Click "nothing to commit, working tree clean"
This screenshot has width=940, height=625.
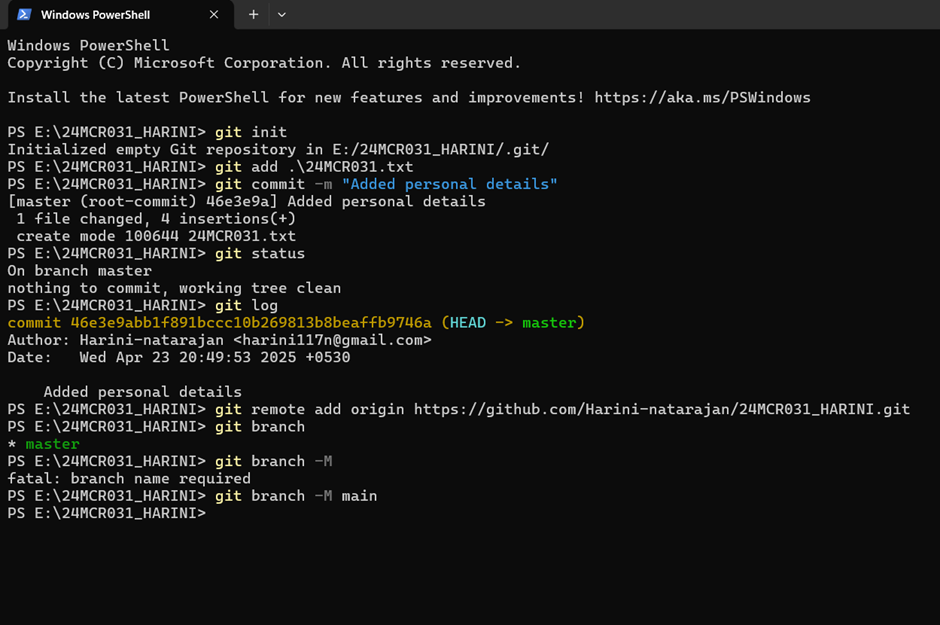point(174,288)
